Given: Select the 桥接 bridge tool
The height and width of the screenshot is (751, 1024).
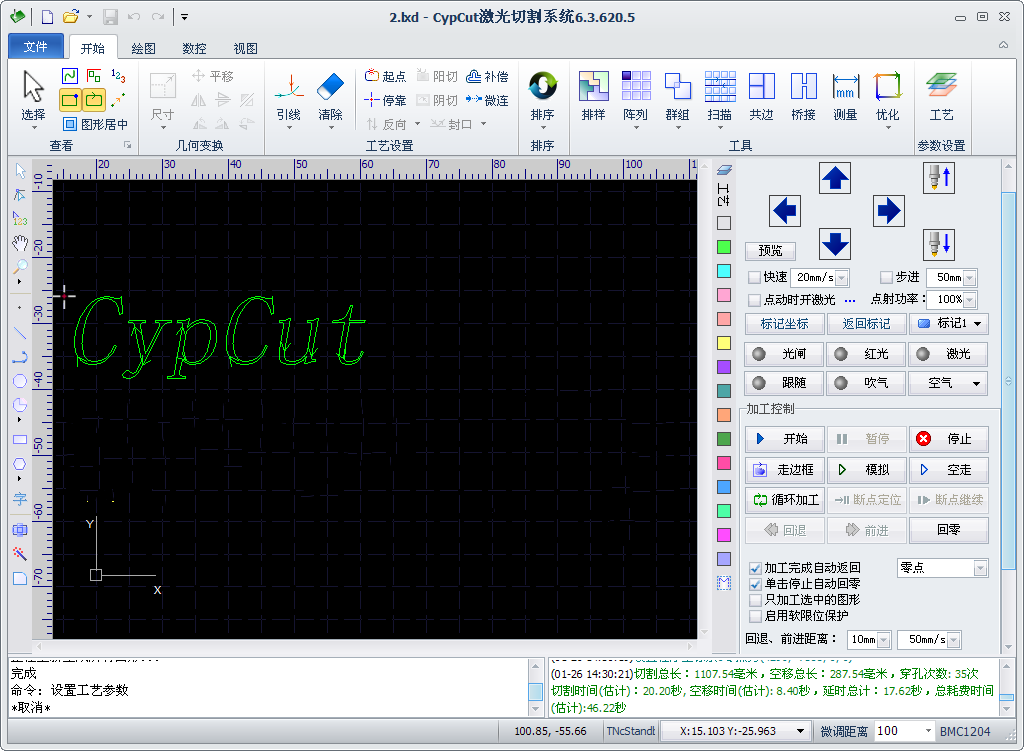Looking at the screenshot, I should pyautogui.click(x=803, y=88).
